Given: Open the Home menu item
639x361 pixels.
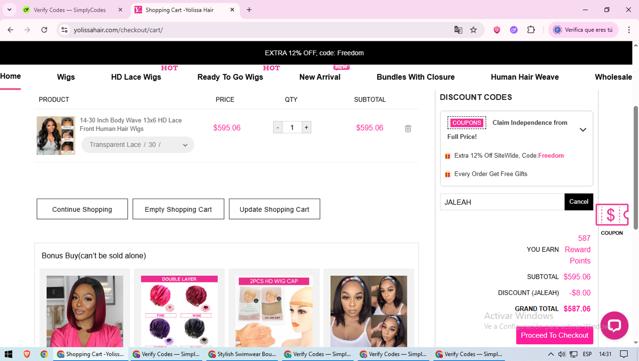Looking at the screenshot, I should (10, 76).
